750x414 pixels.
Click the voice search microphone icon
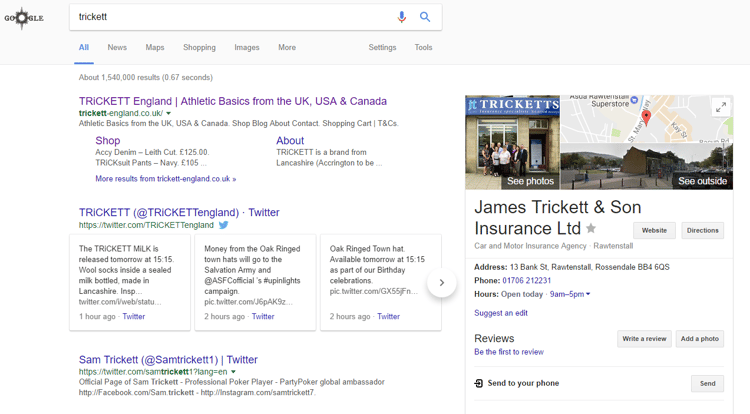402,17
